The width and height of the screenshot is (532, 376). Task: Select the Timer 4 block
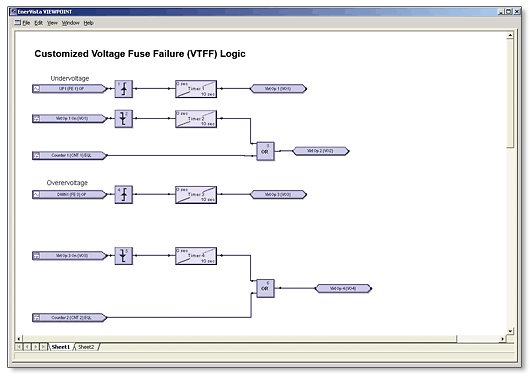(196, 256)
